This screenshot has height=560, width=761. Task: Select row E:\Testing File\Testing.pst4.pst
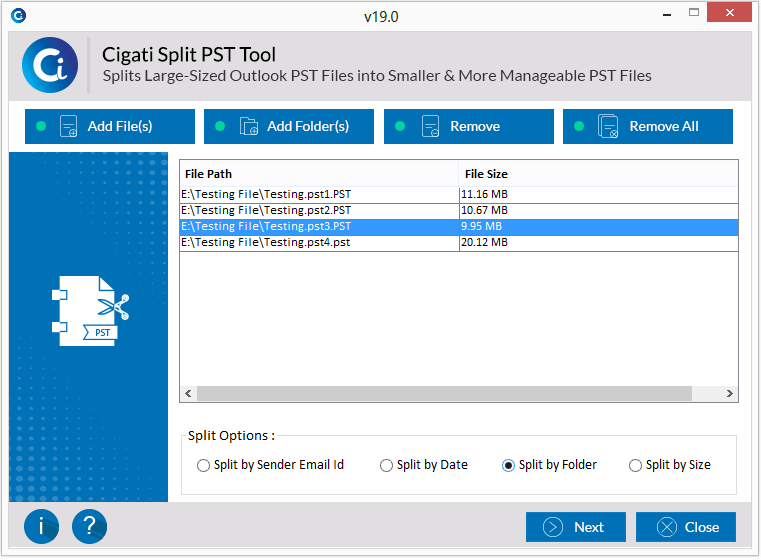(459, 243)
